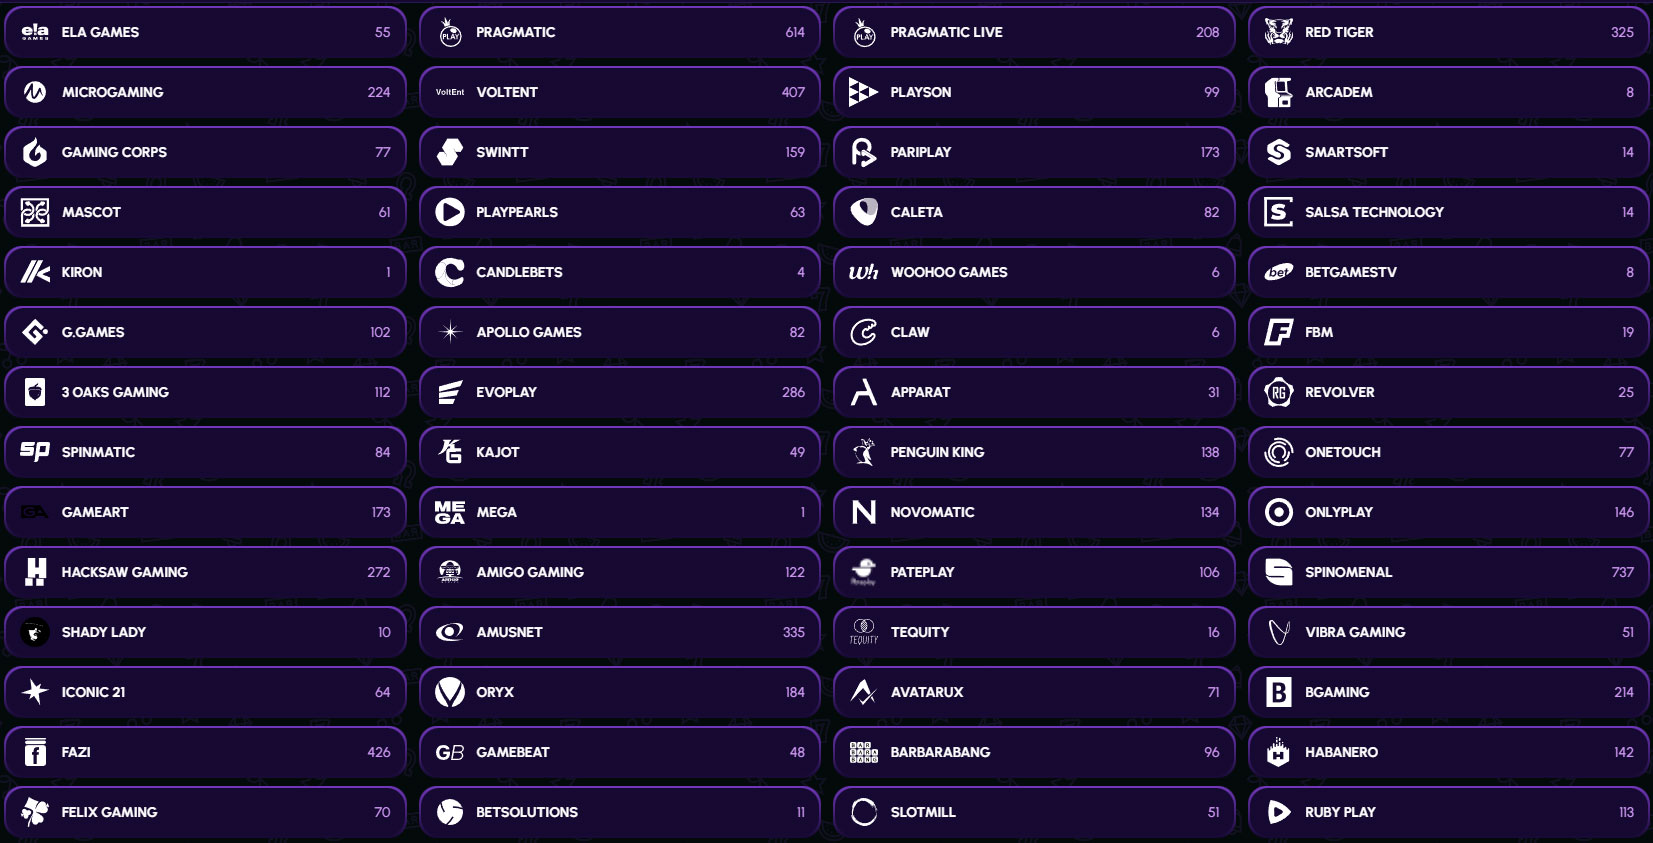Open the Fazi provider page
The width and height of the screenshot is (1653, 843).
tap(205, 752)
